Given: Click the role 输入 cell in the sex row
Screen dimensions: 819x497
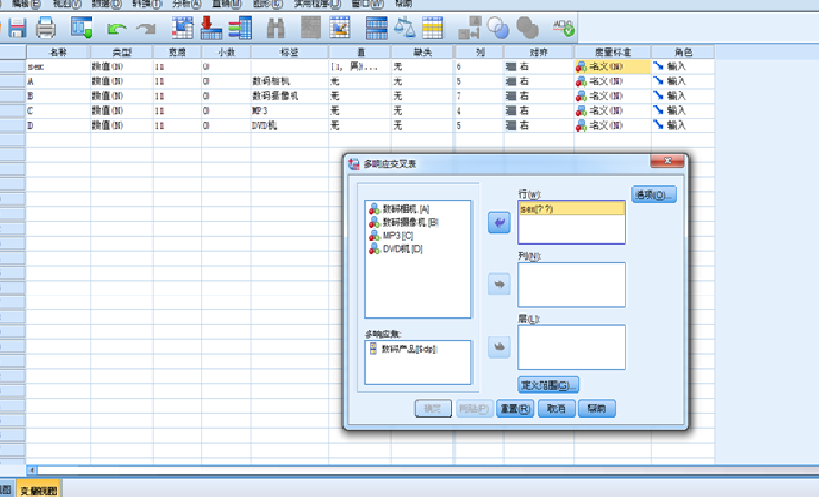Looking at the screenshot, I should 683,67.
